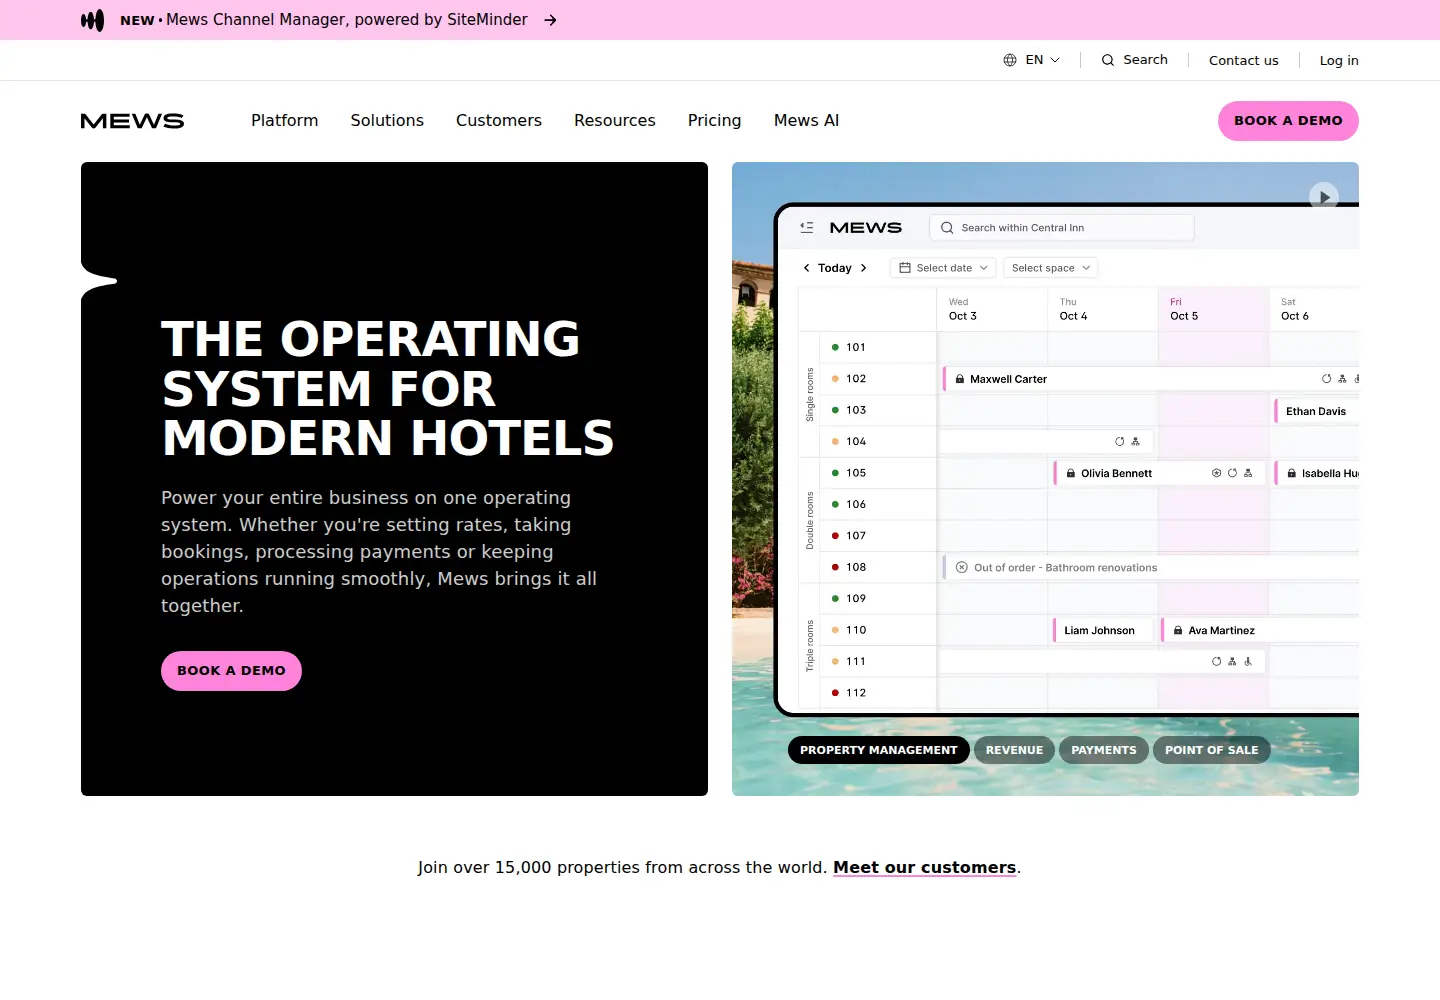Click the accessibility icon on room 111 block
1440x1000 pixels.
pos(1248,661)
